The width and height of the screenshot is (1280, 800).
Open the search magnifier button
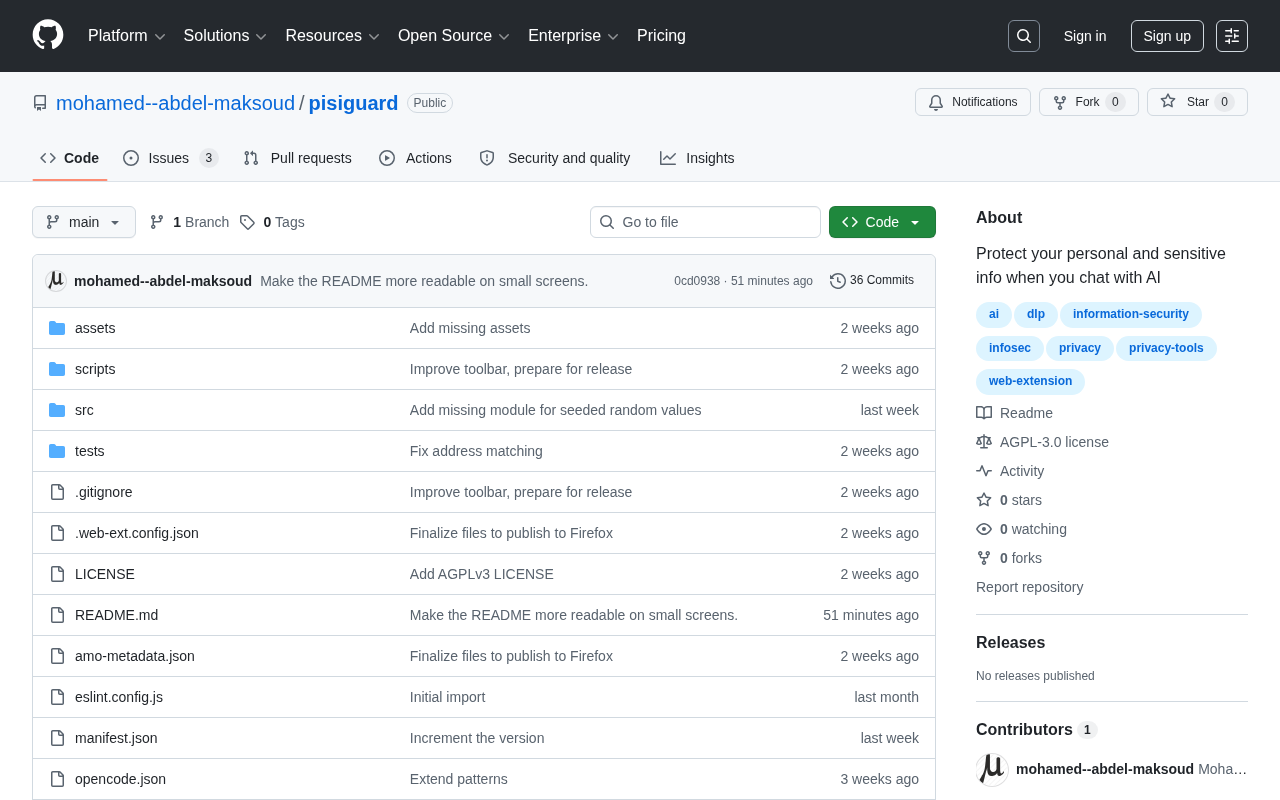click(1024, 36)
